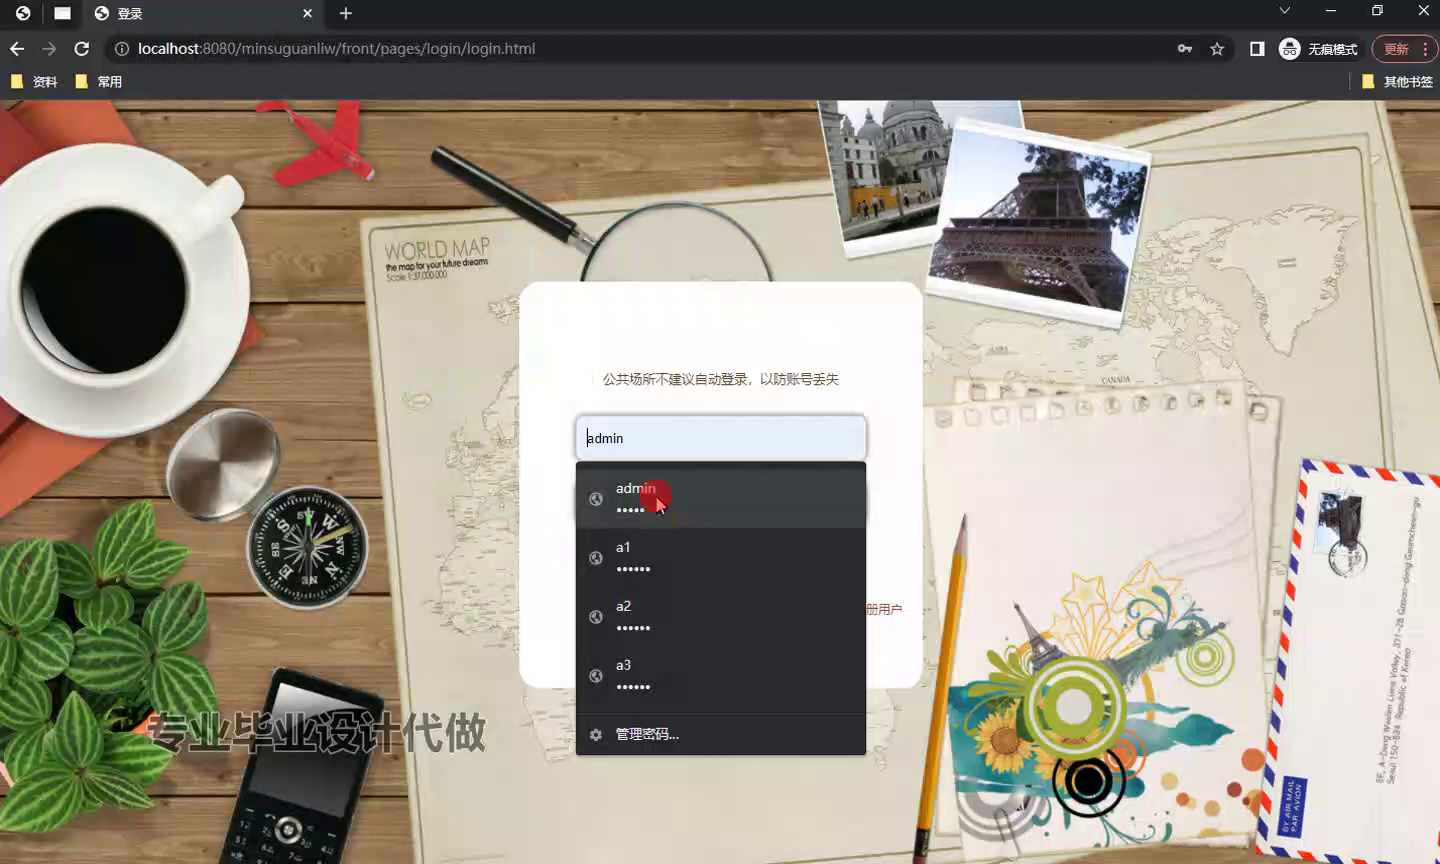Click the gear icon beside 管理密码

pyautogui.click(x=596, y=734)
